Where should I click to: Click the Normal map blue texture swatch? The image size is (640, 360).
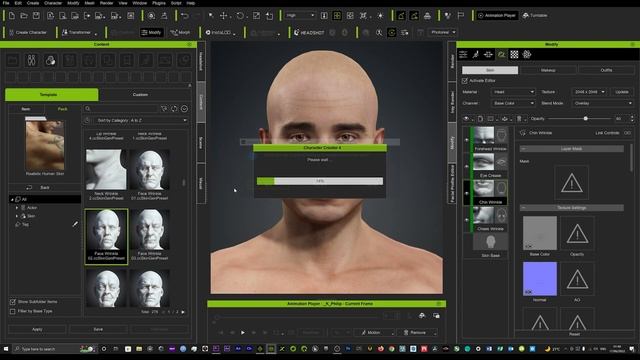click(540, 279)
